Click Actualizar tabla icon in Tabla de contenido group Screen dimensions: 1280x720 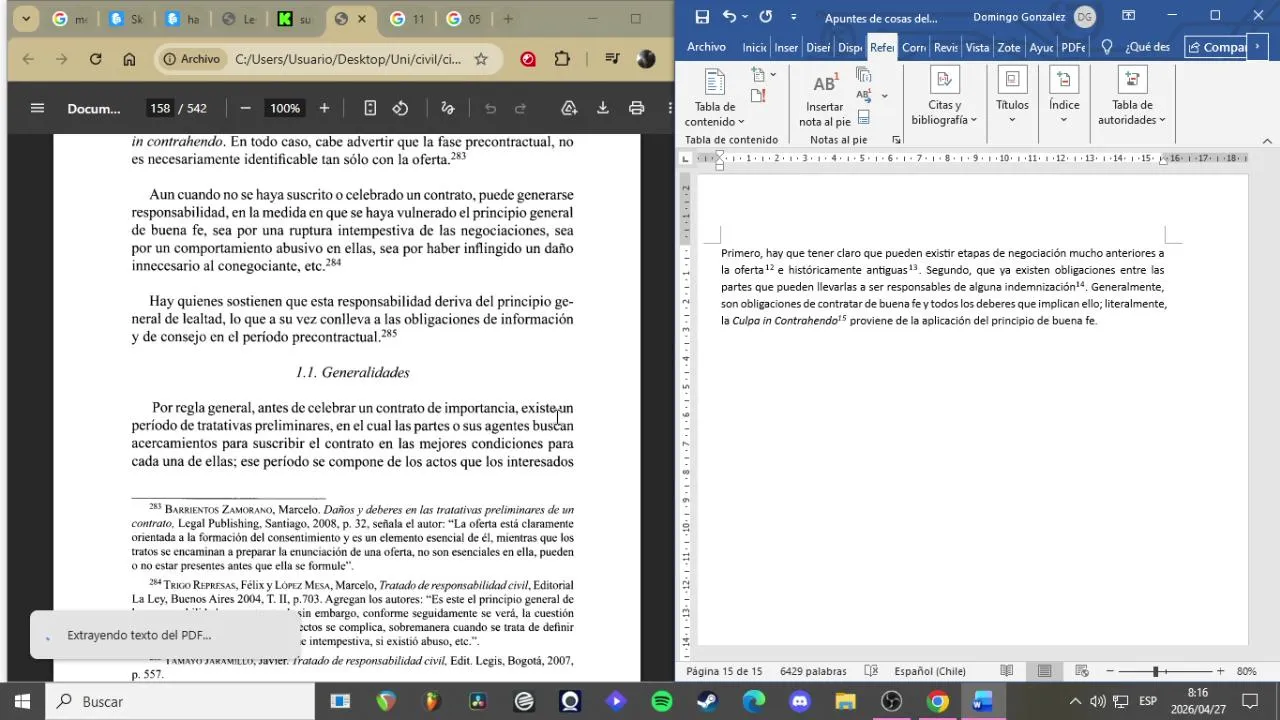point(758,95)
